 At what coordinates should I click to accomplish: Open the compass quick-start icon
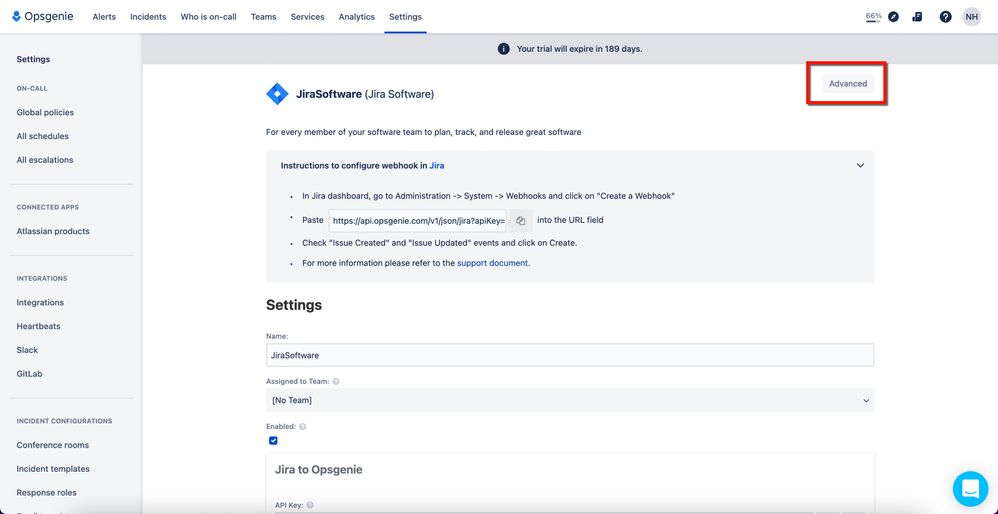(894, 17)
